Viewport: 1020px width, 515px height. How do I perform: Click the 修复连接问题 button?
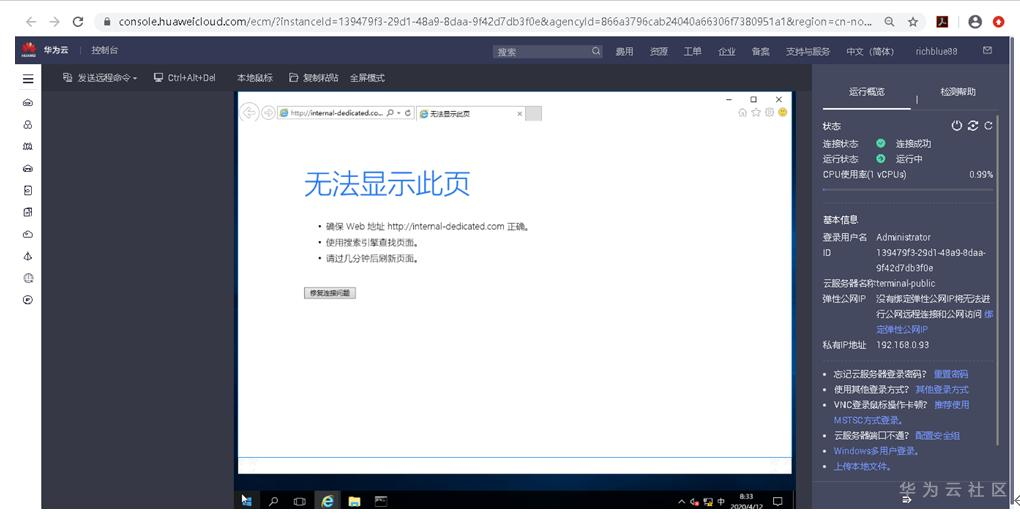pyautogui.click(x=330, y=293)
